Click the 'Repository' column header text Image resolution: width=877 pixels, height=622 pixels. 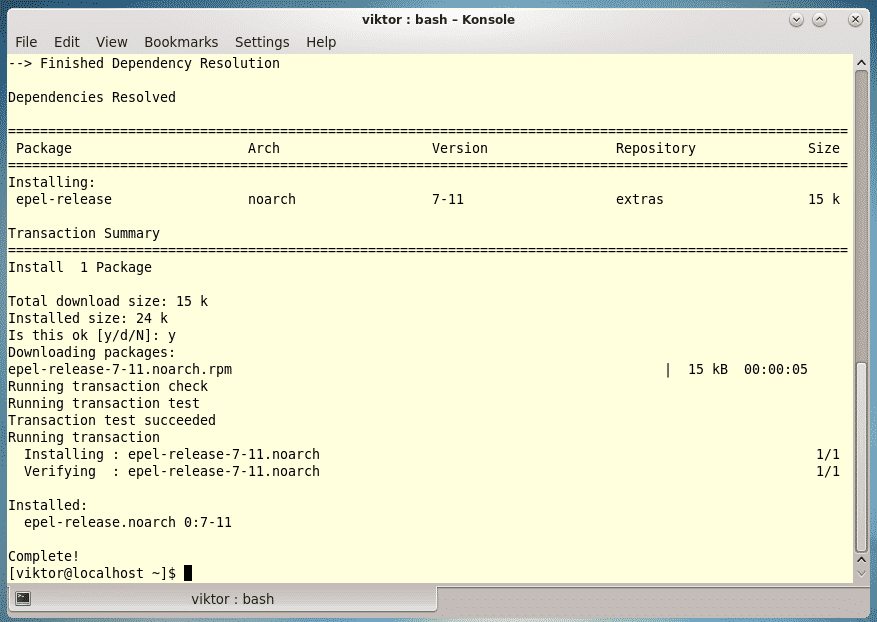pyautogui.click(x=655, y=148)
